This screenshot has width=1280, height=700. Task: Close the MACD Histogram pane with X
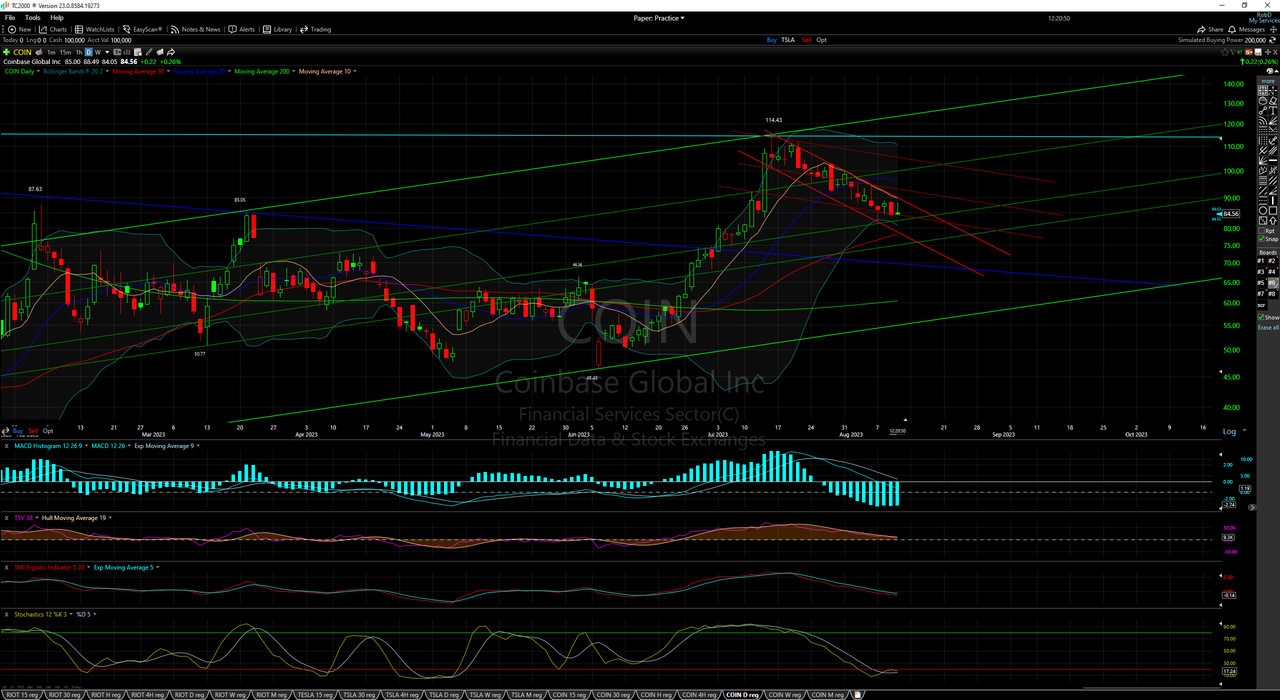point(6,445)
